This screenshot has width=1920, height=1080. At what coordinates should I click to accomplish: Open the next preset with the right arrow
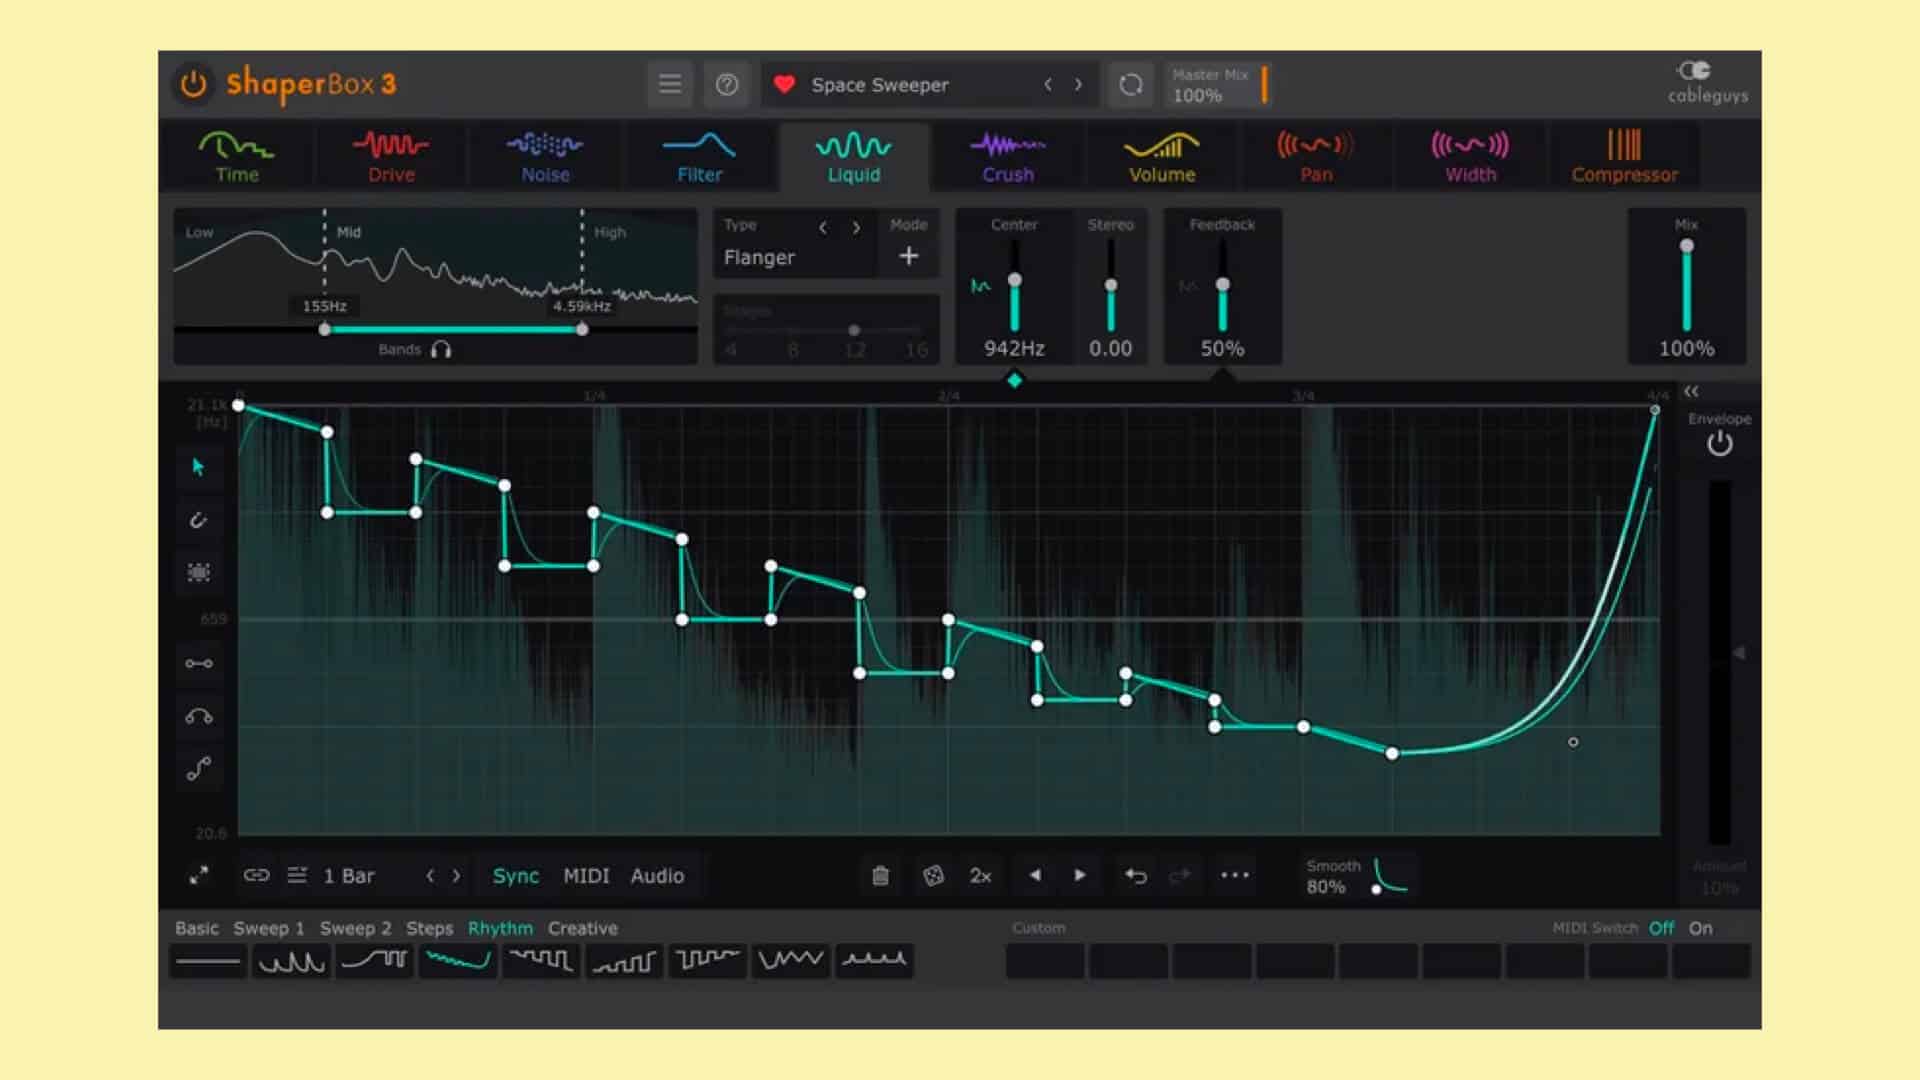tap(1079, 85)
